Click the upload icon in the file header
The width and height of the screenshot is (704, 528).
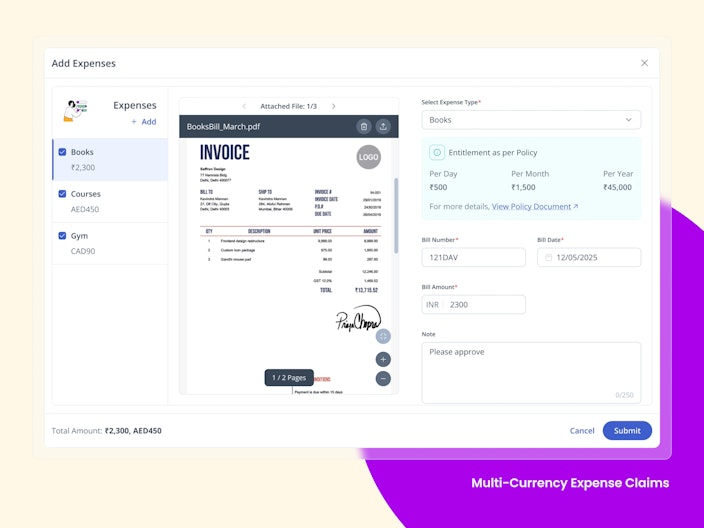pos(383,127)
